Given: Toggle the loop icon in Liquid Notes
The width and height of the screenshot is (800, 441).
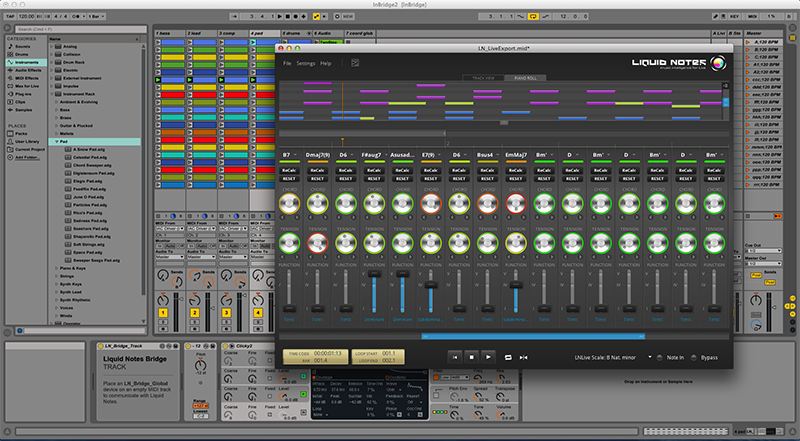Looking at the screenshot, I should pyautogui.click(x=507, y=356).
